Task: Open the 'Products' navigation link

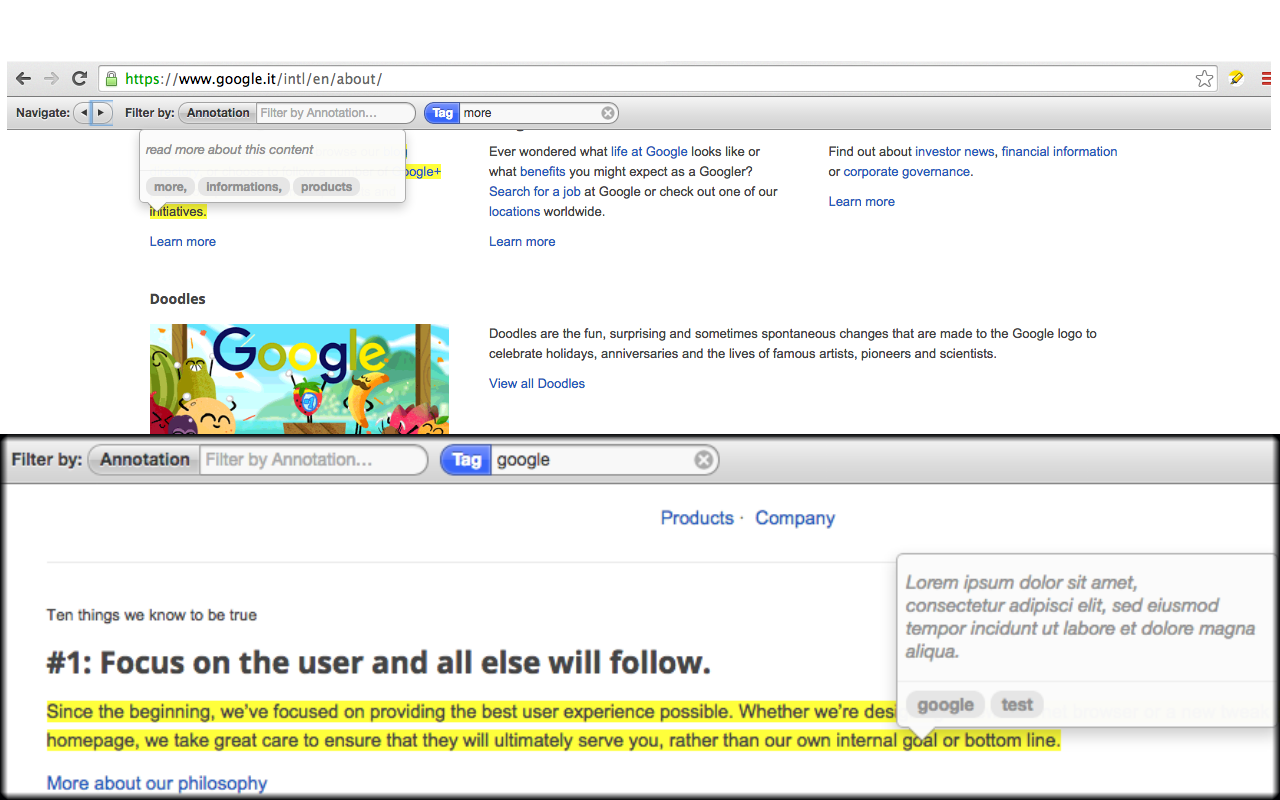Action: point(697,518)
